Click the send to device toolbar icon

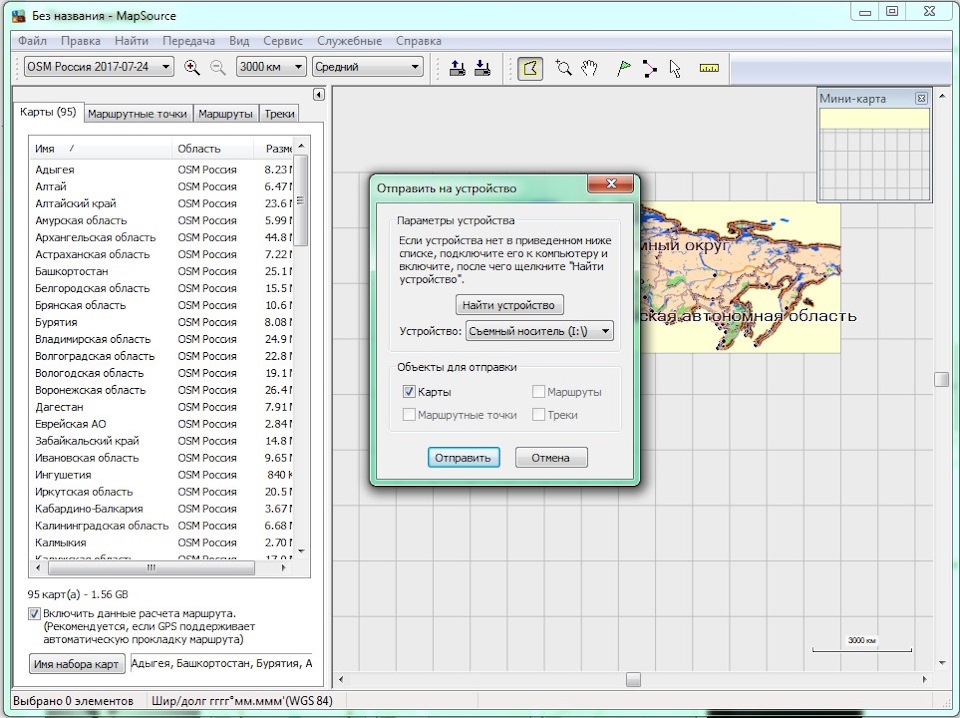457,68
